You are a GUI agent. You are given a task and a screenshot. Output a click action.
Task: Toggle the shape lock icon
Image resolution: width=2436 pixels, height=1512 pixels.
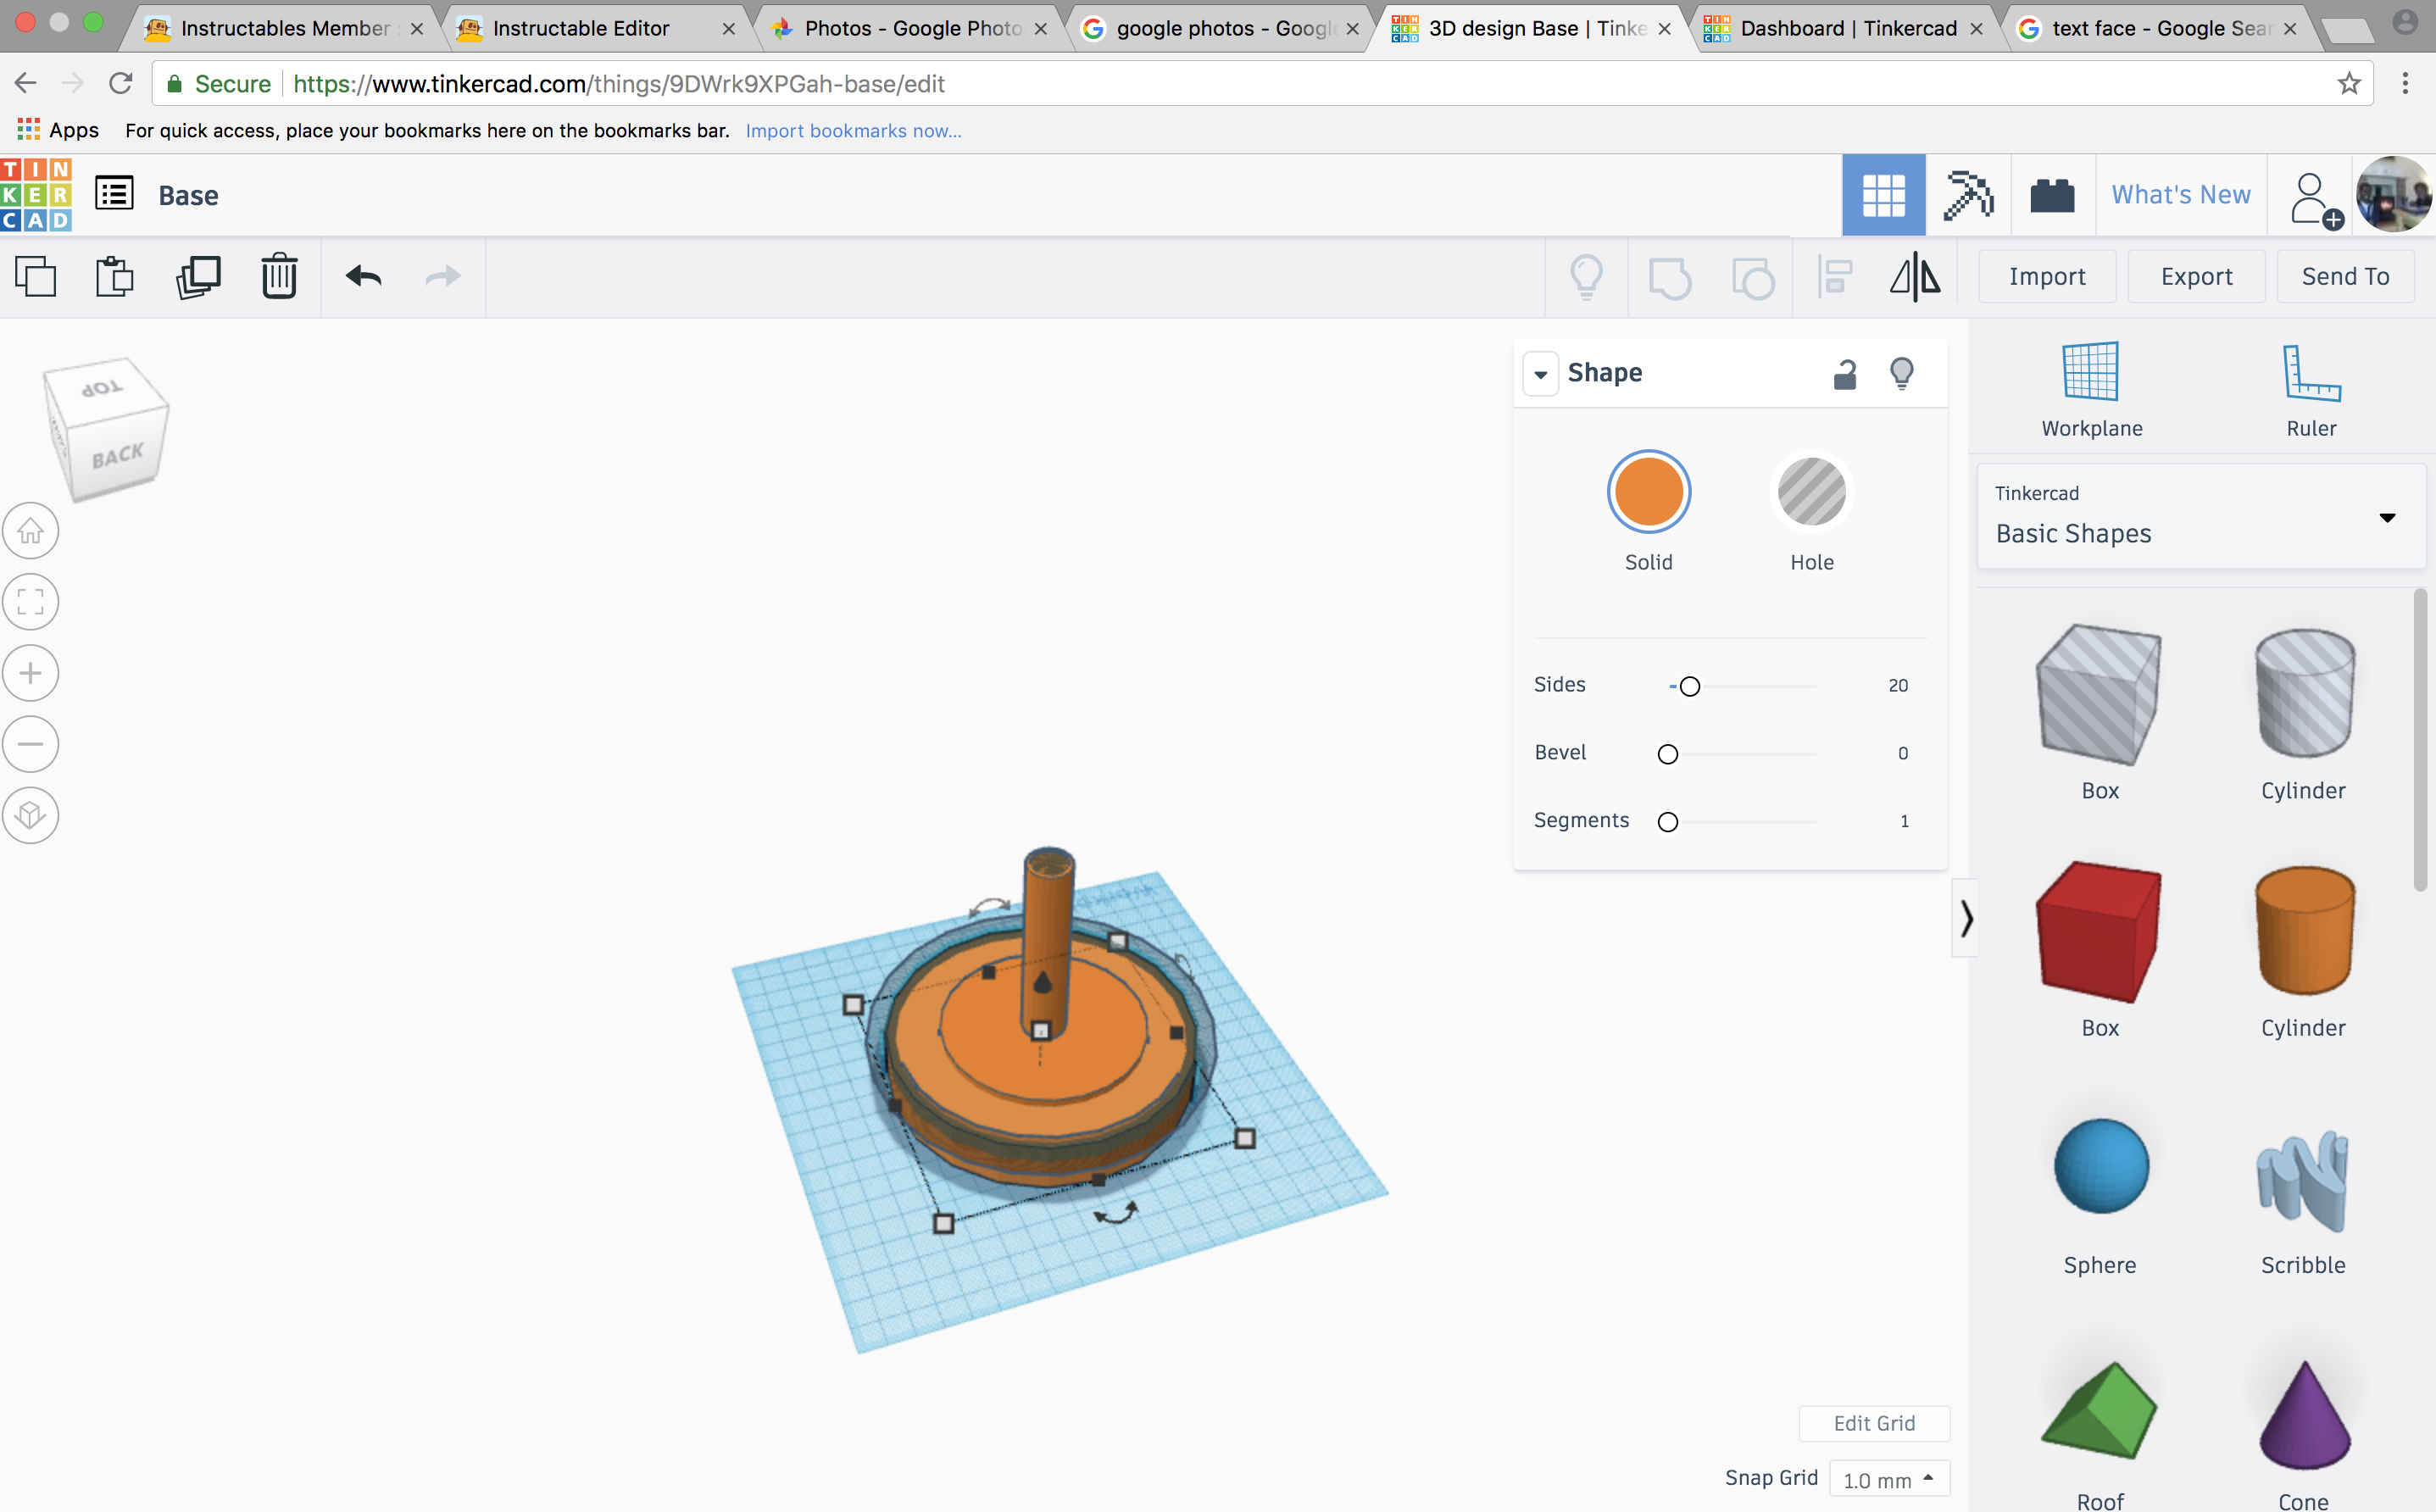[1845, 374]
